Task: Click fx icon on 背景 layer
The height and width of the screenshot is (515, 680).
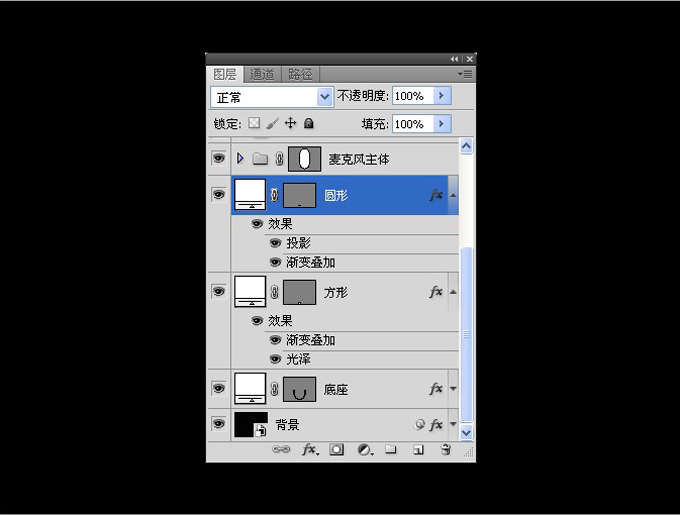Action: coord(436,424)
